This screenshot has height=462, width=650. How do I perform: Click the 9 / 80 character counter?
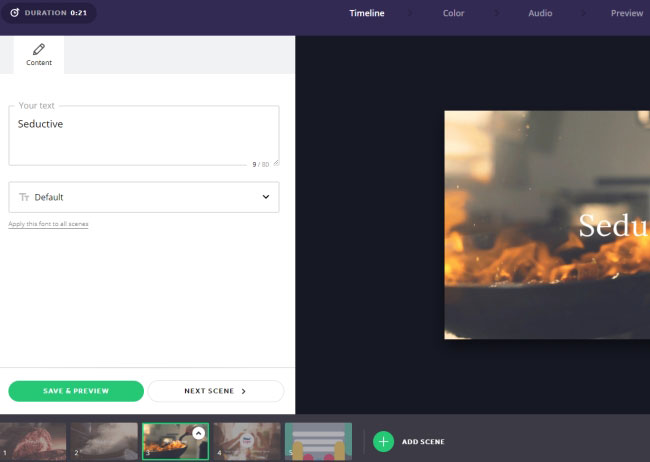260,165
